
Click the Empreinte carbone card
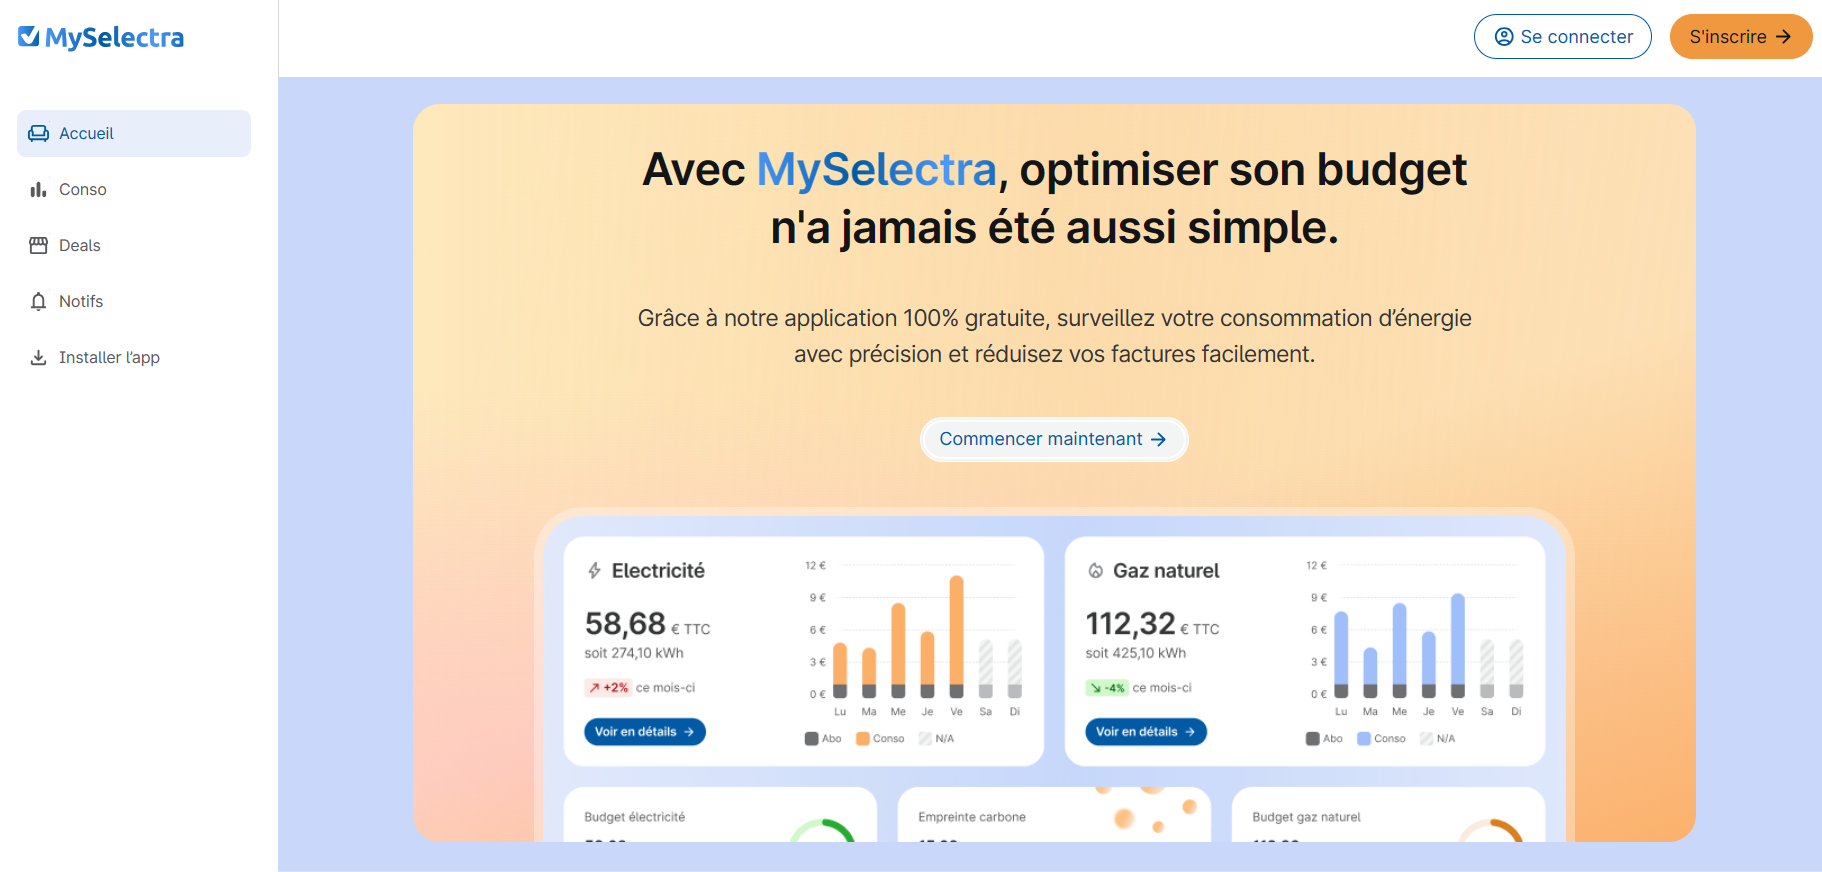(1053, 820)
